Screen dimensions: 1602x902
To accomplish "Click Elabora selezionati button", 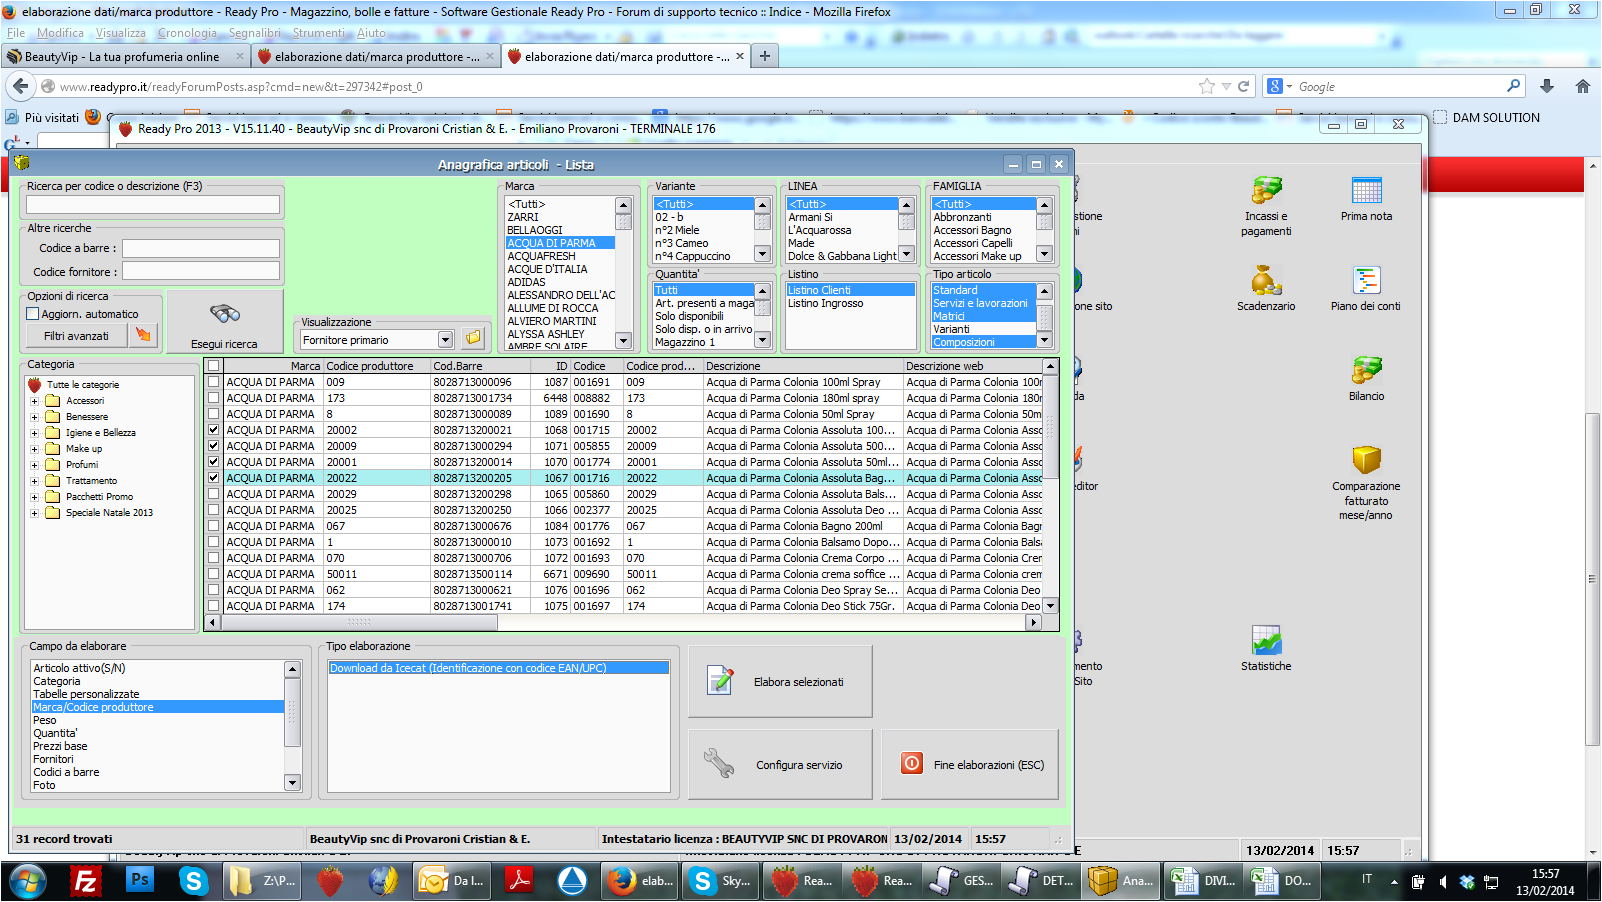I will tap(780, 681).
